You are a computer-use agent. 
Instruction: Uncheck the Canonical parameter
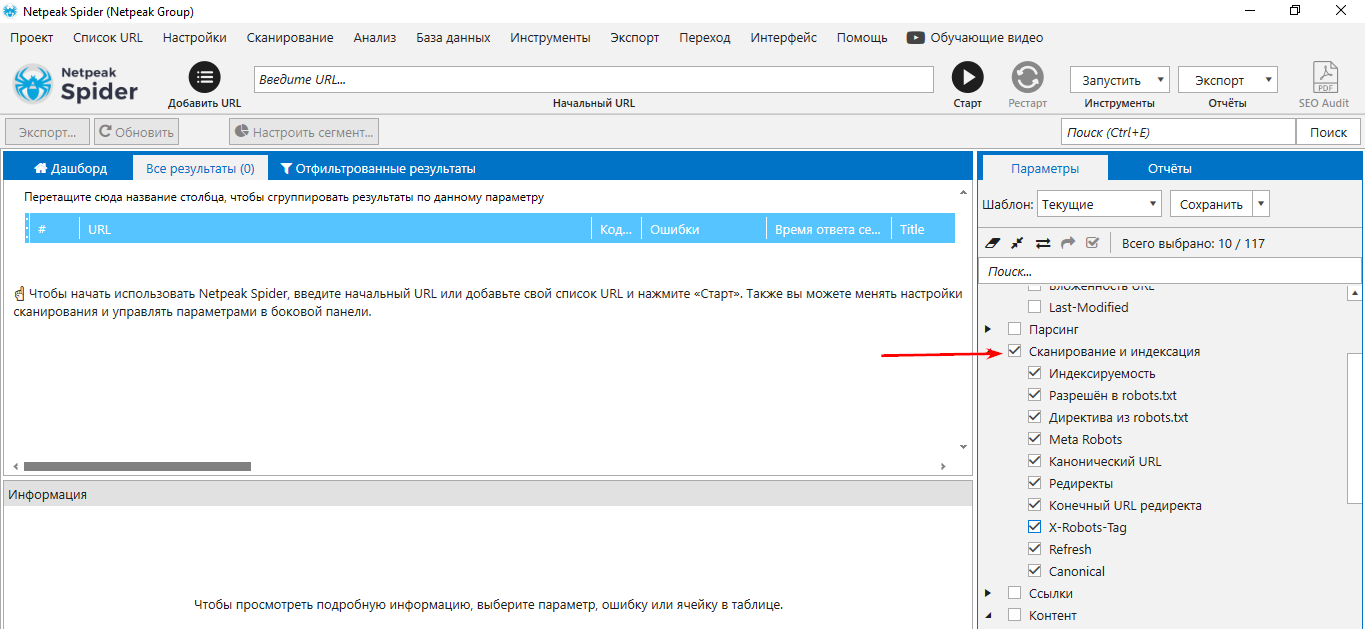pos(1035,571)
